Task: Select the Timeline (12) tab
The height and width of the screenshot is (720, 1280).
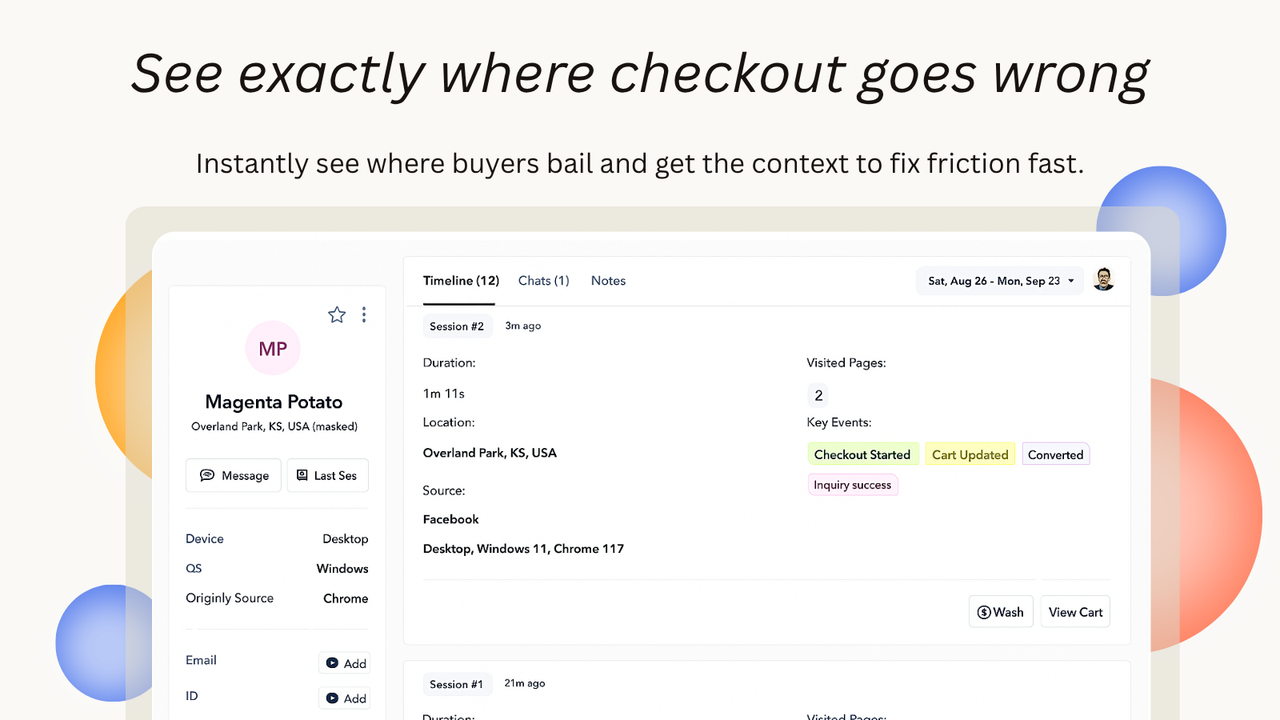Action: tap(460, 281)
